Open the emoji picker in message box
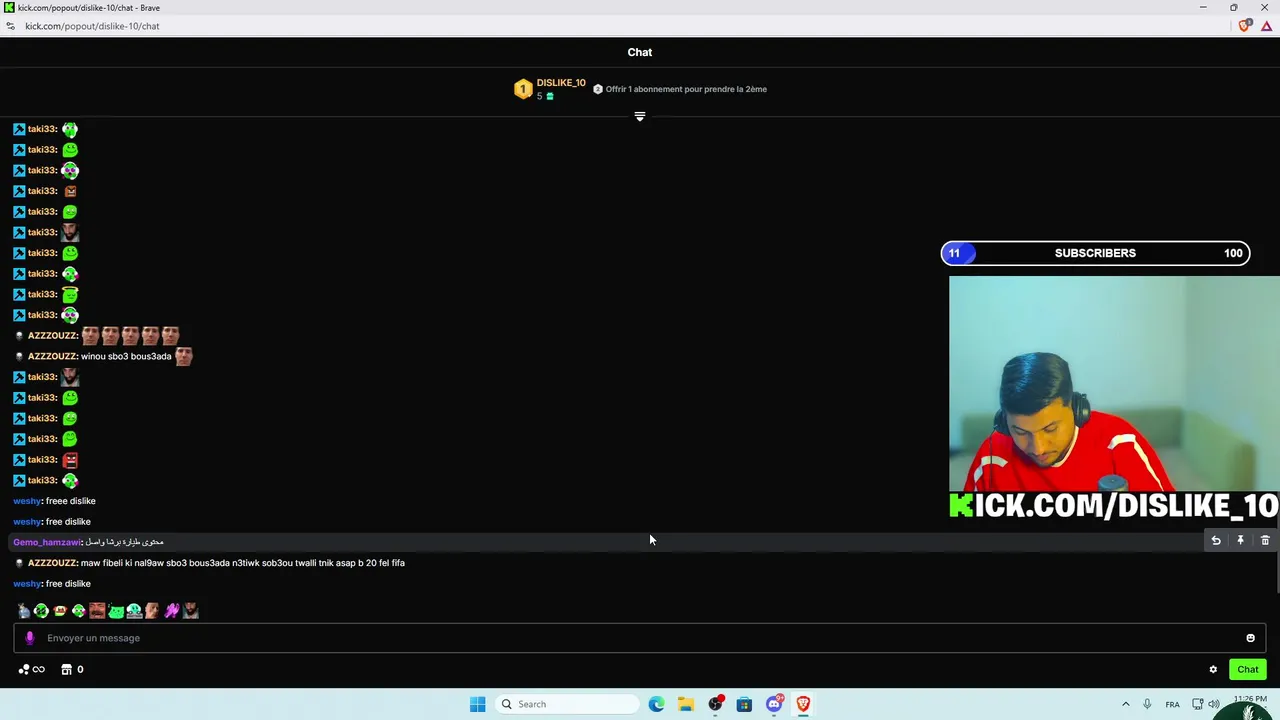This screenshot has width=1280, height=720. tap(1250, 638)
